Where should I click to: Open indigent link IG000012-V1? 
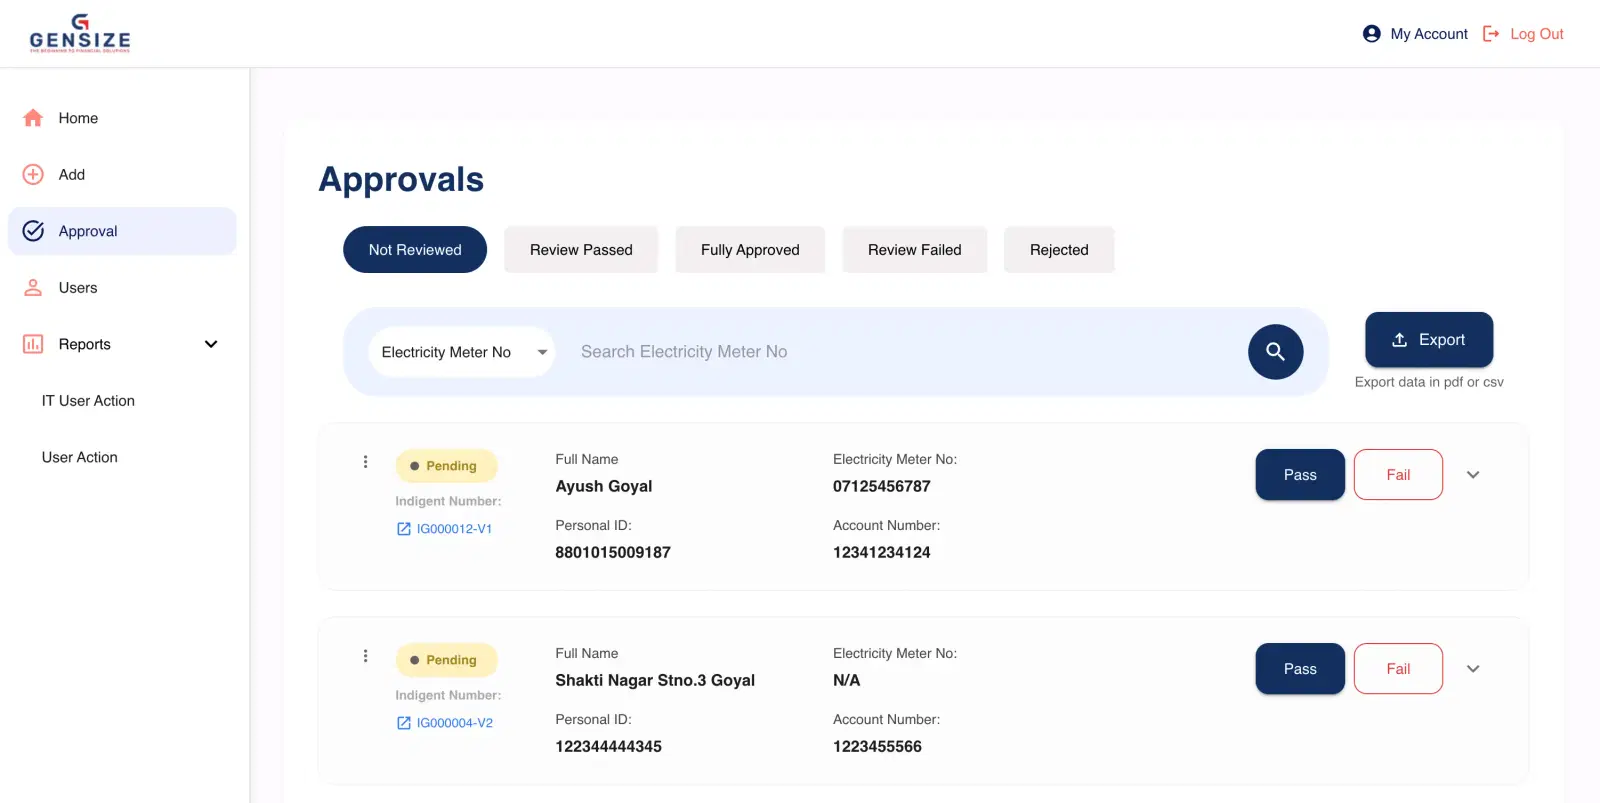445,529
